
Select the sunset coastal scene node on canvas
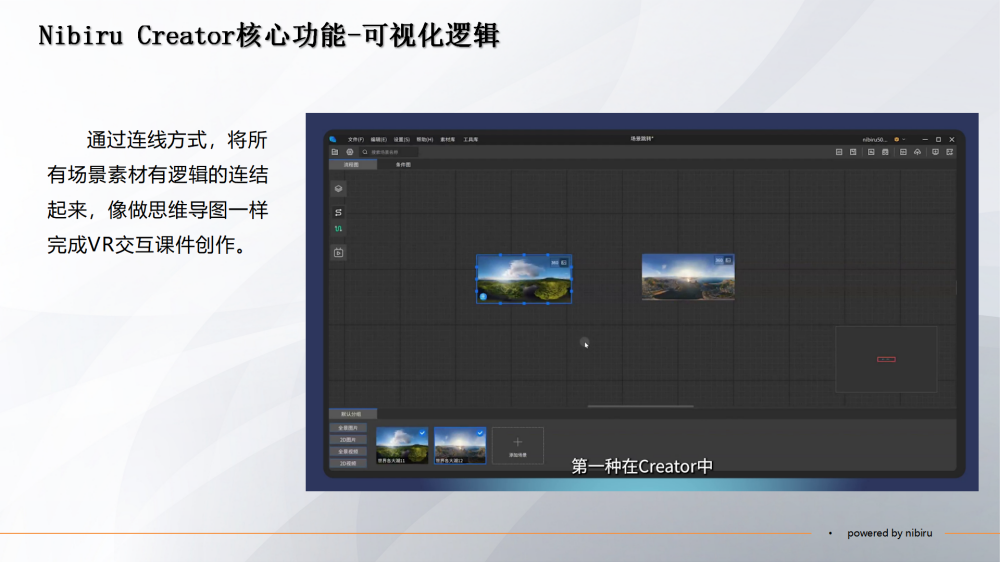(688, 277)
